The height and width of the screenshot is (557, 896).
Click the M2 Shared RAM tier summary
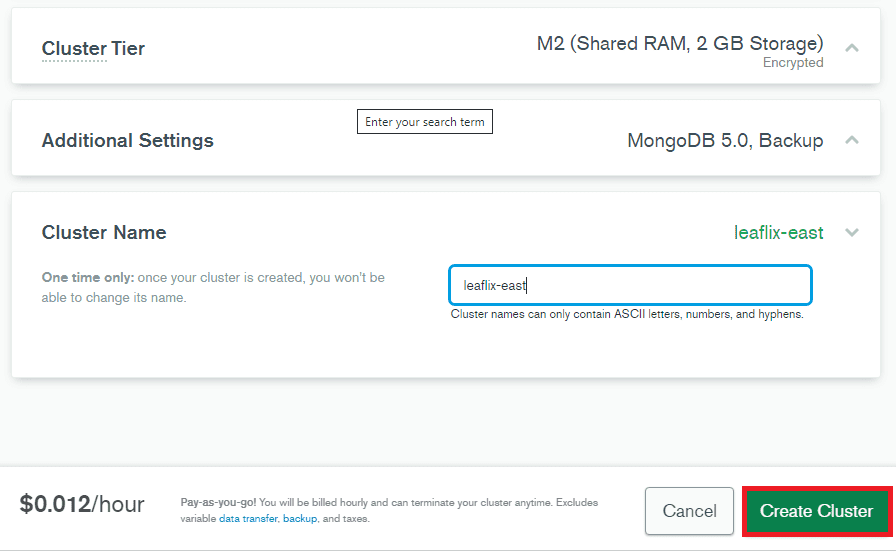[680, 43]
